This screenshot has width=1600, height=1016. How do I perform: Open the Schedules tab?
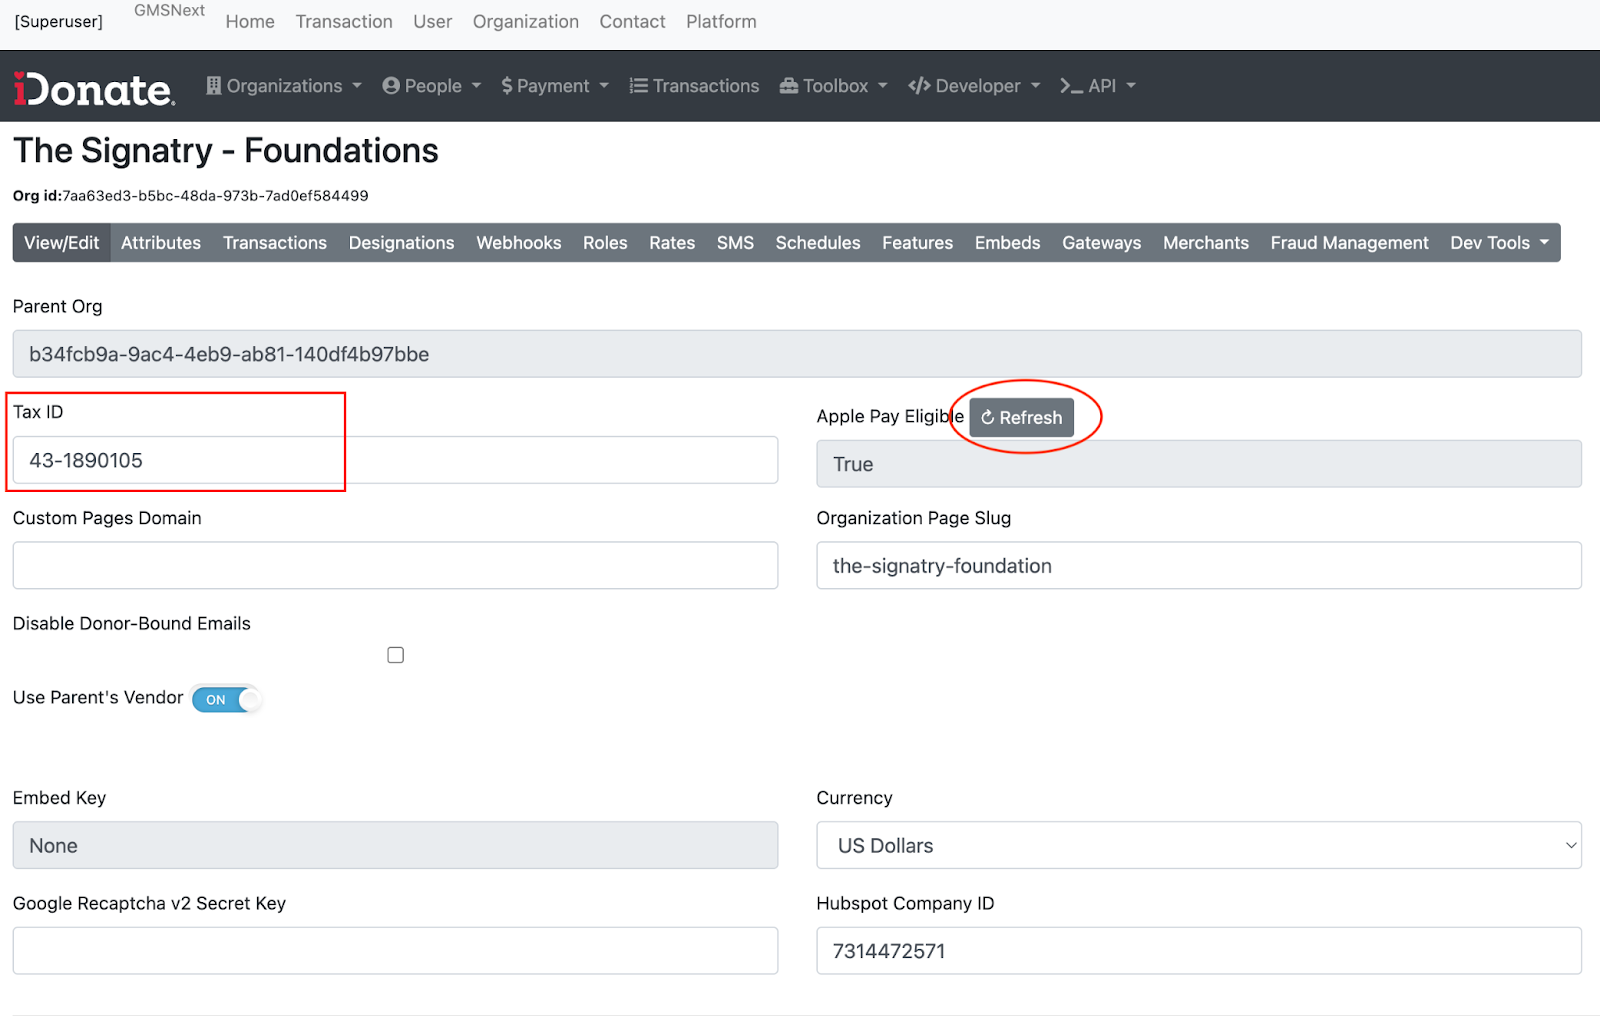[x=818, y=243]
